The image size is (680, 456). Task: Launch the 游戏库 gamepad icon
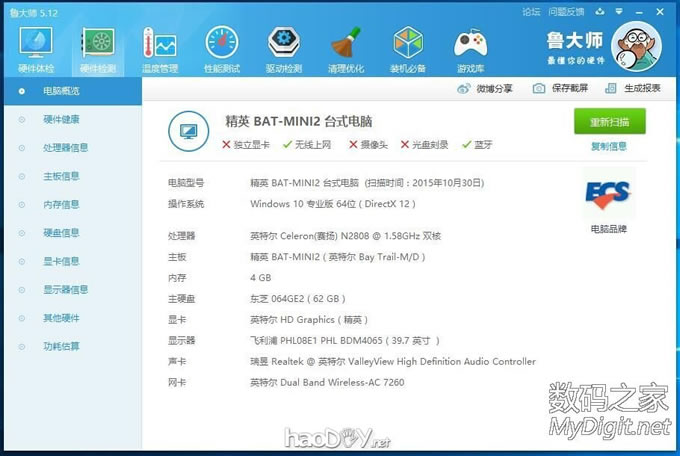470,45
